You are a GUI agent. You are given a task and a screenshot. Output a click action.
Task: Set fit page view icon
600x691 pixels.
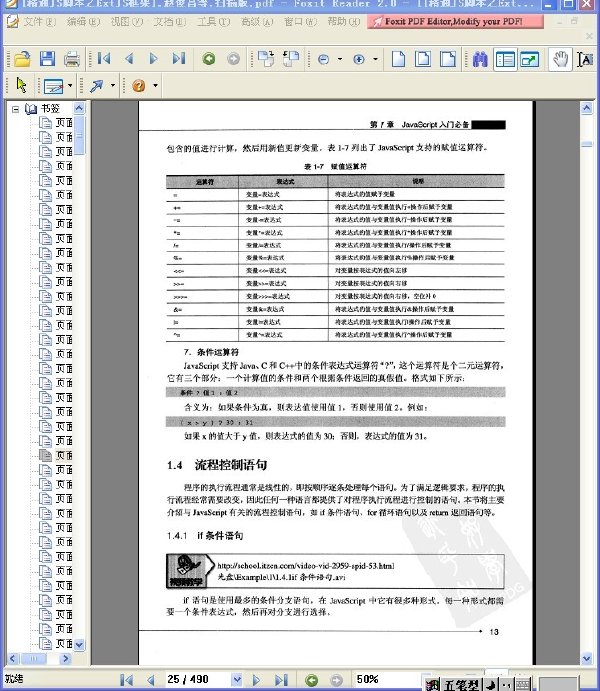[x=423, y=59]
